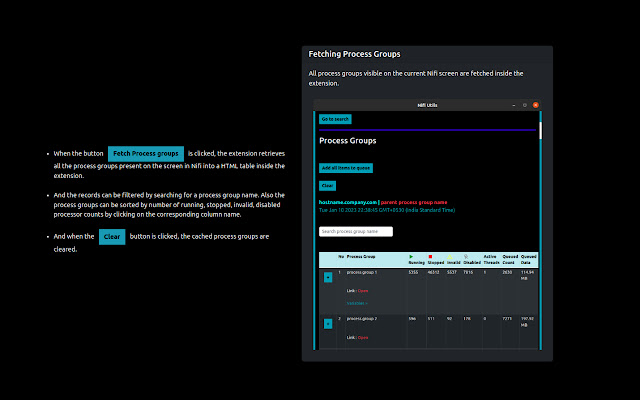Click the add button for process group 1

pyautogui.click(x=328, y=278)
